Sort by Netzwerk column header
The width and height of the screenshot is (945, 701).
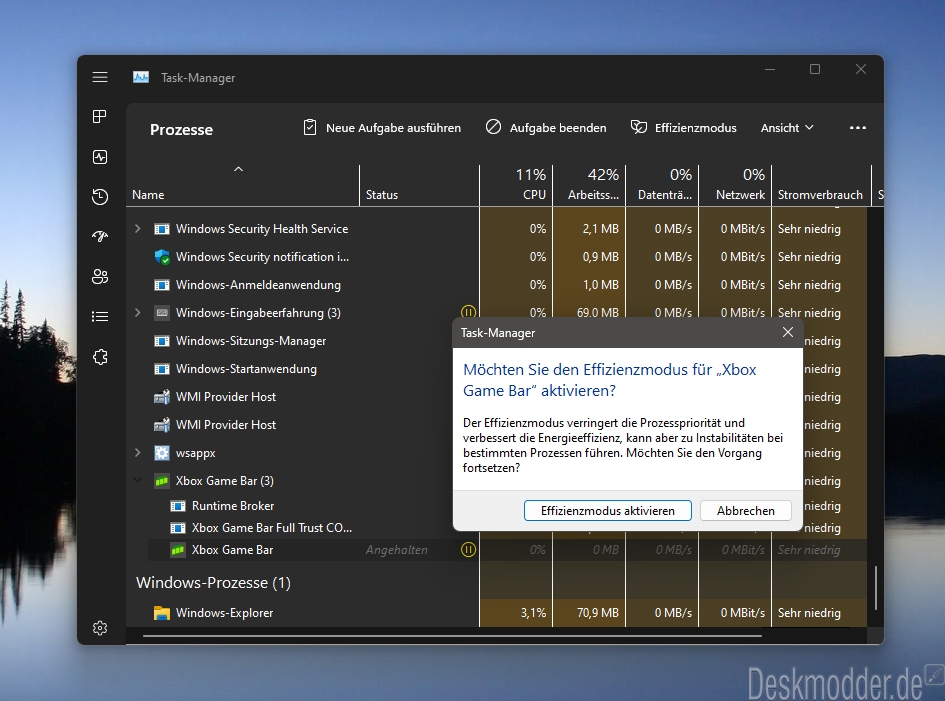tap(735, 186)
